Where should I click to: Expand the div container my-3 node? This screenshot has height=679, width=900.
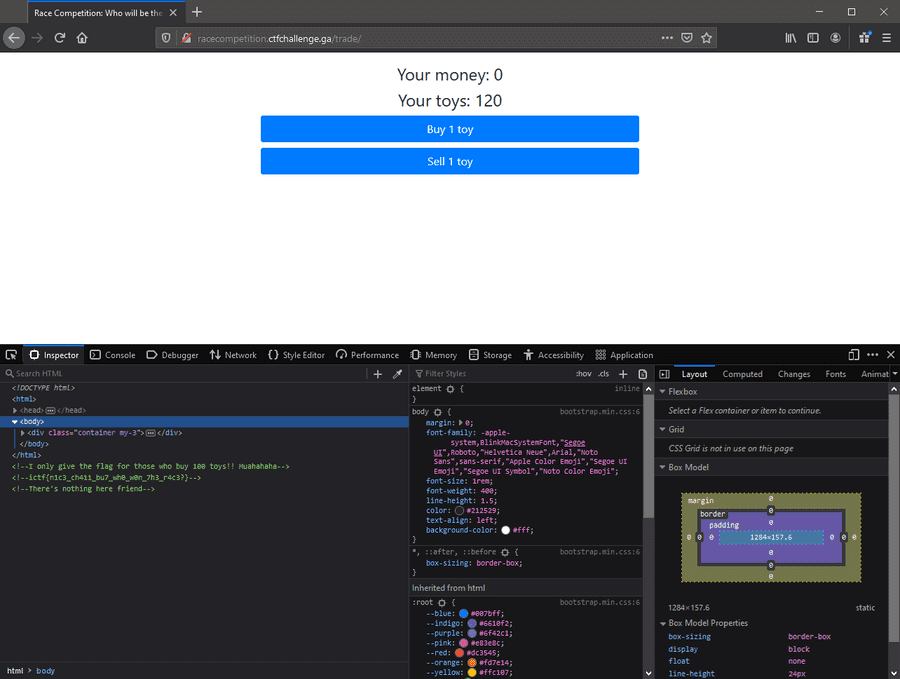coord(23,433)
